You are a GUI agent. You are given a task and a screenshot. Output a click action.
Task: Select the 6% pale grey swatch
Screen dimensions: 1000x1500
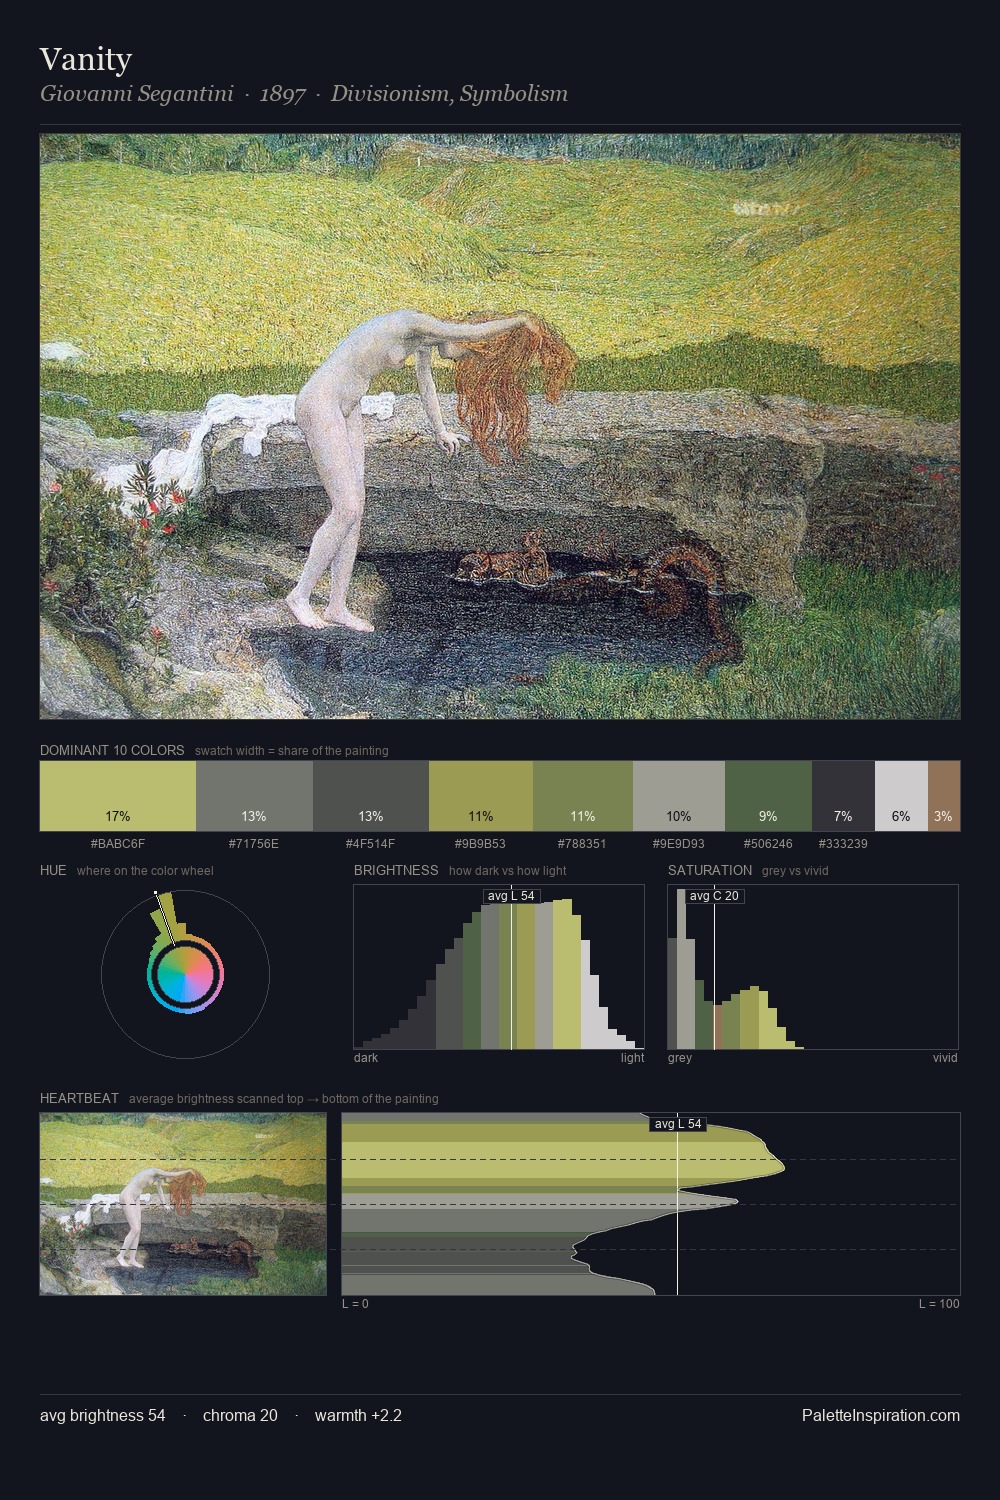(901, 796)
